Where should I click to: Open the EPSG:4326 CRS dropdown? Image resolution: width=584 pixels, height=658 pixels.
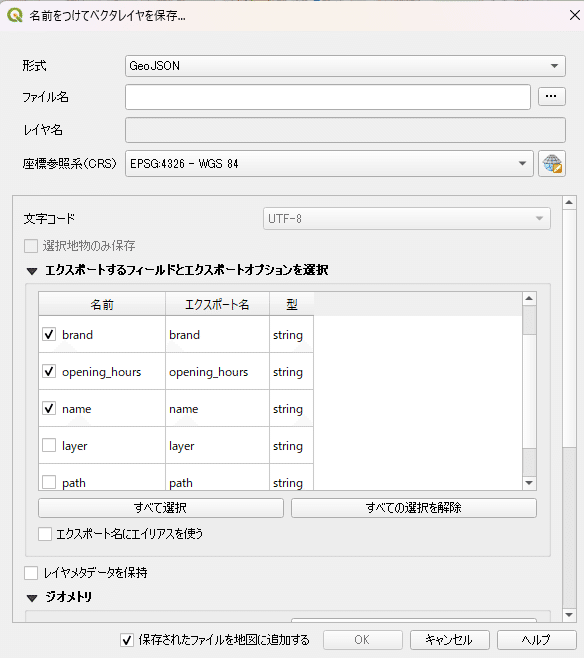329,164
